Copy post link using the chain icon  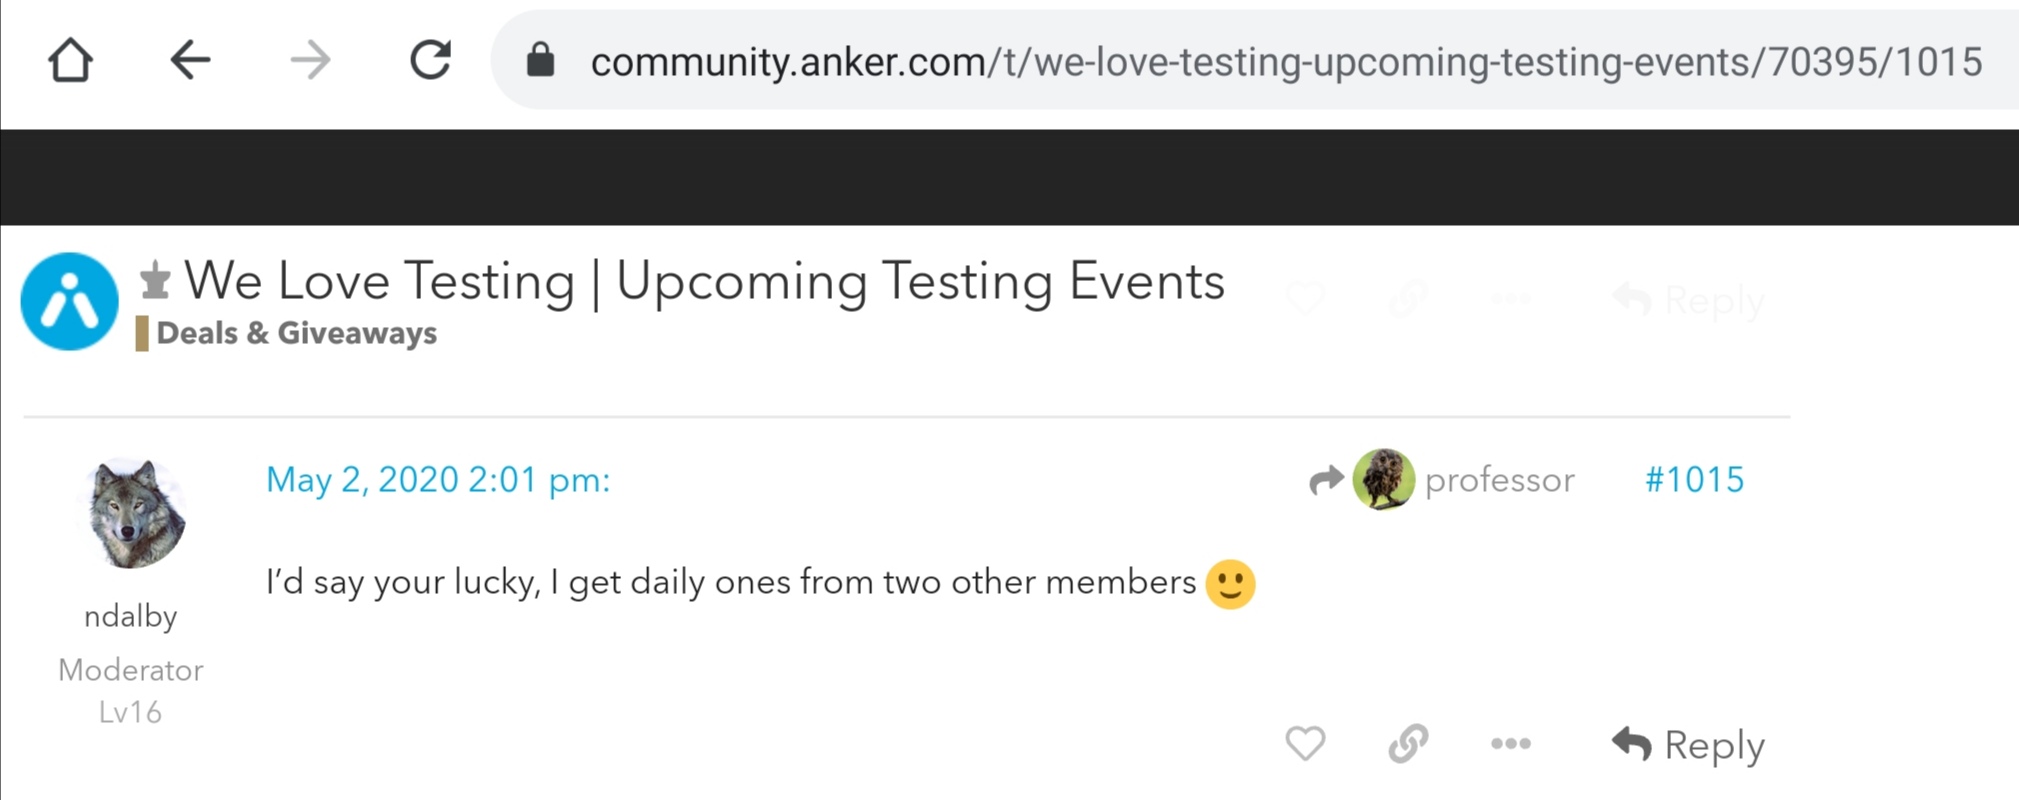pos(1408,743)
